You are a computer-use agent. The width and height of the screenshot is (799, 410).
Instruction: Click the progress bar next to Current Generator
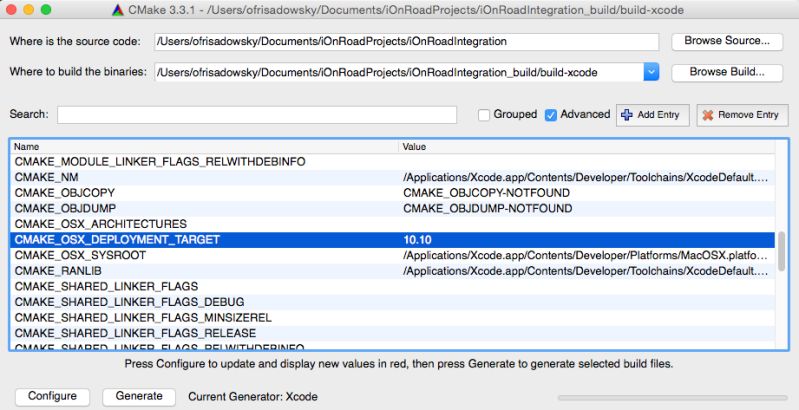[x=672, y=397]
